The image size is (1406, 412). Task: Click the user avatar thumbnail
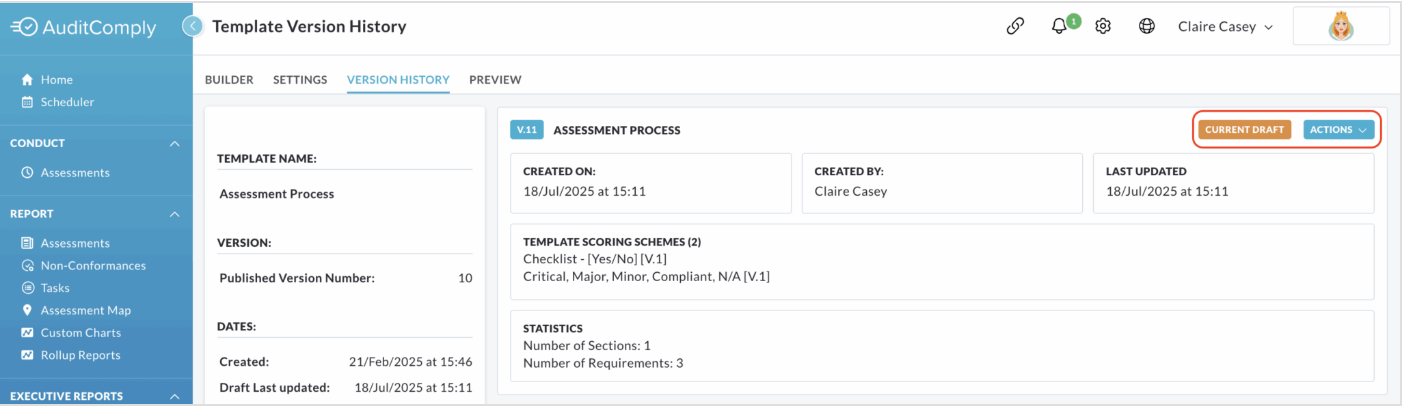(1341, 27)
